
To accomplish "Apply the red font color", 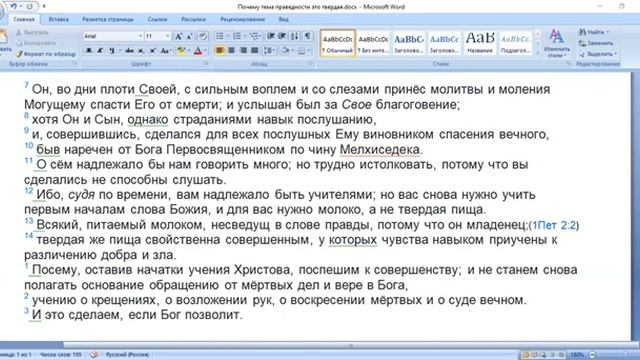I will (x=198, y=51).
